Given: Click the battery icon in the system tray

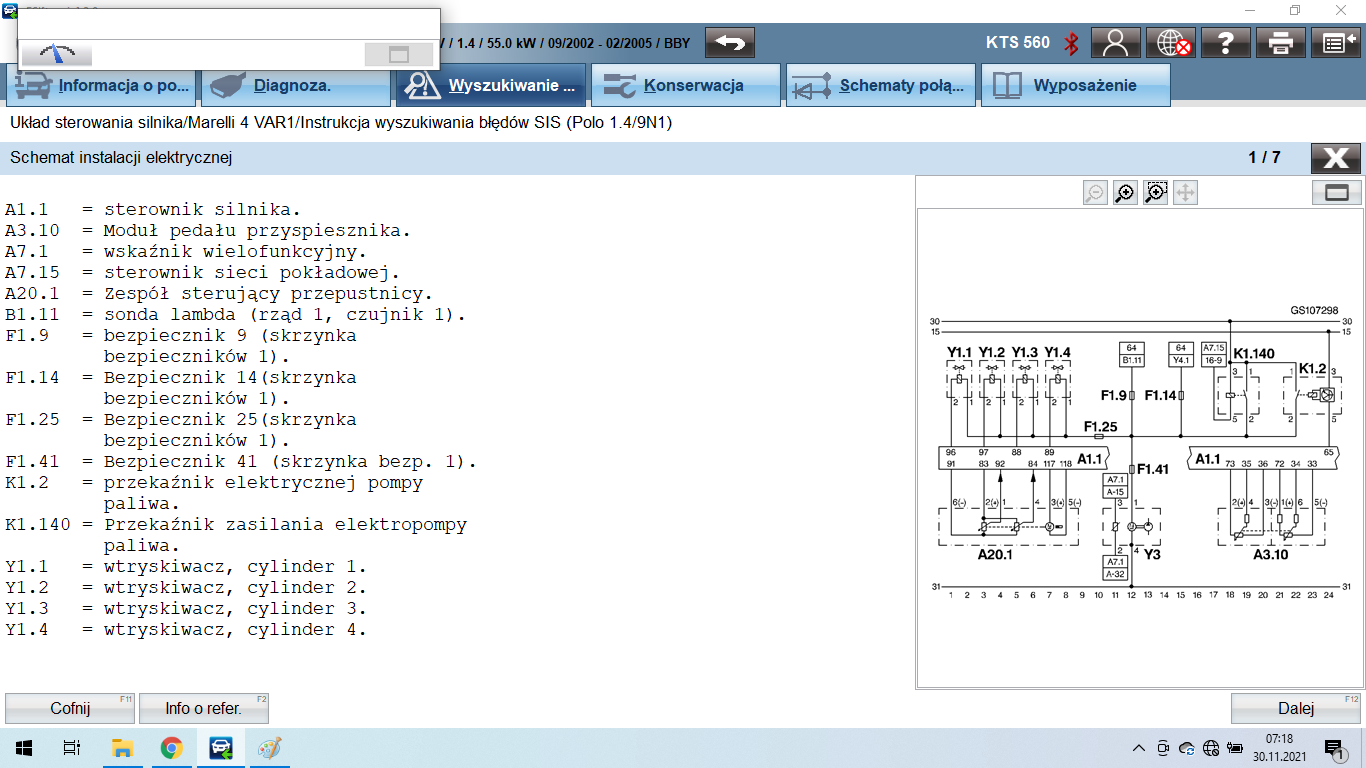Looking at the screenshot, I should [x=1235, y=748].
